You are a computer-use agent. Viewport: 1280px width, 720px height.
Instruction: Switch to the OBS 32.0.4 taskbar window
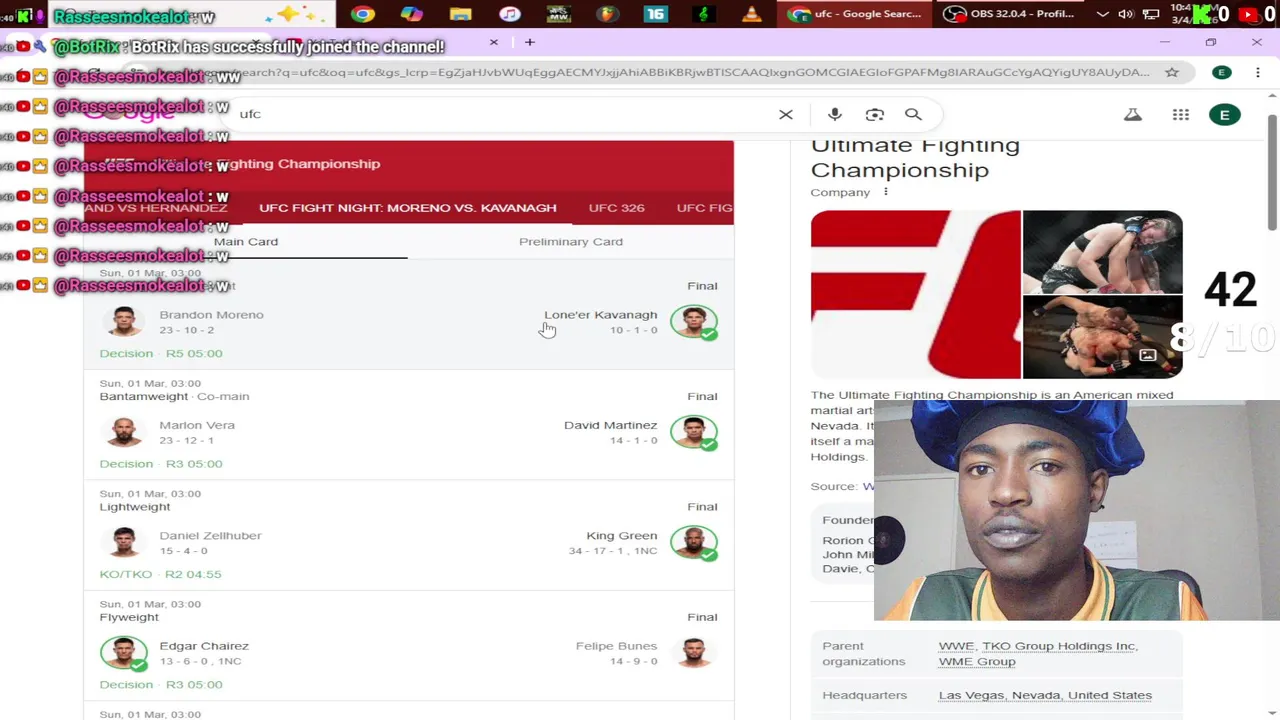pos(1010,14)
